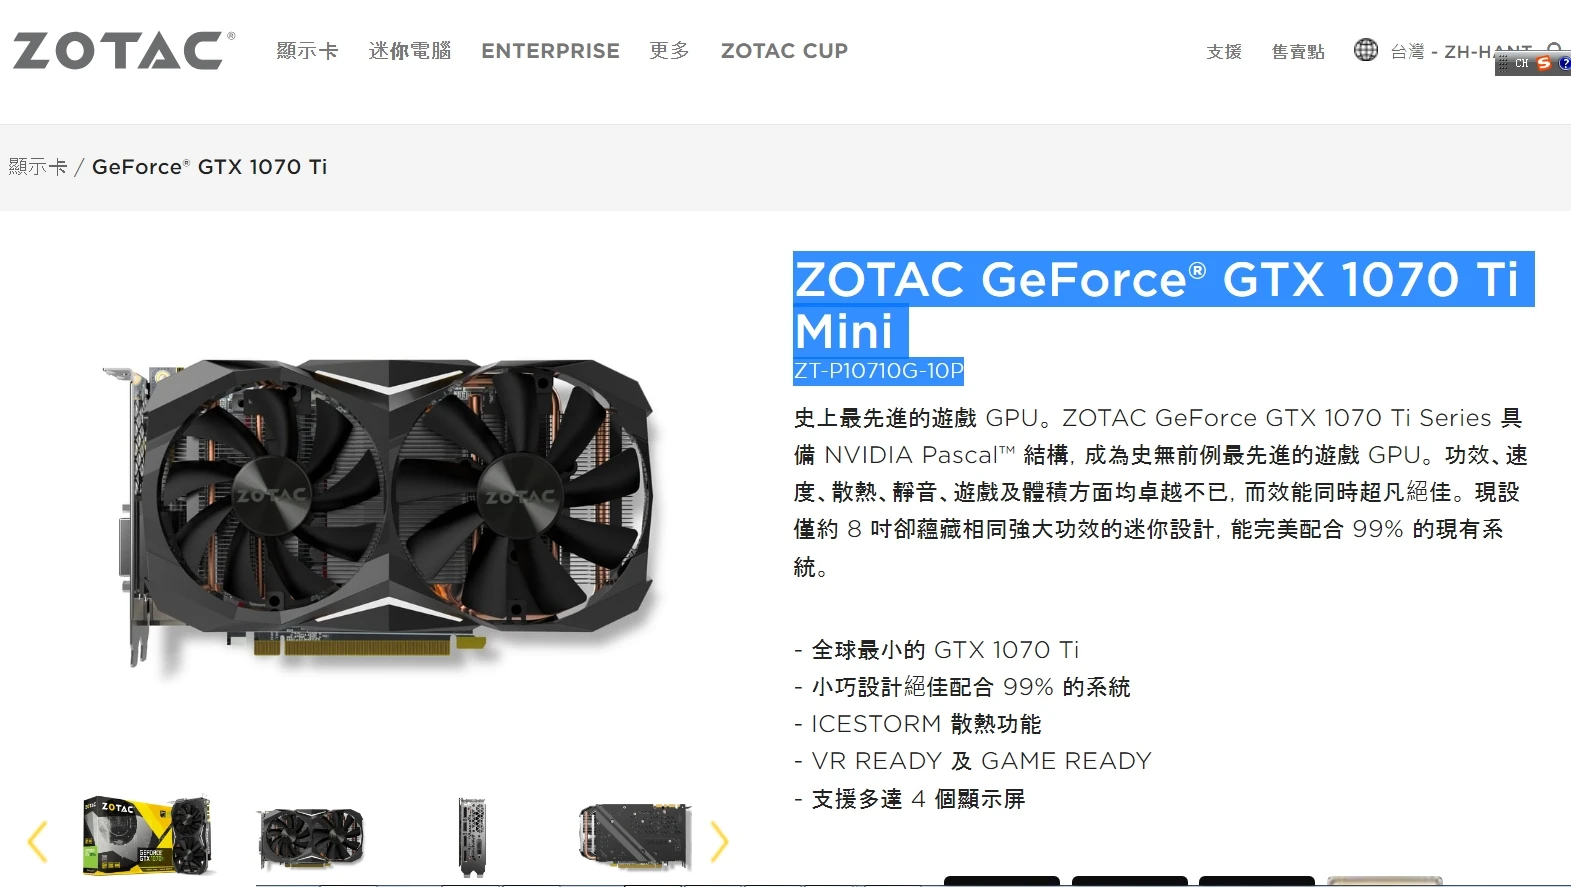Screen dimensions: 1571x887
Task: Click the Sogou input method S icon
Action: click(x=1544, y=63)
